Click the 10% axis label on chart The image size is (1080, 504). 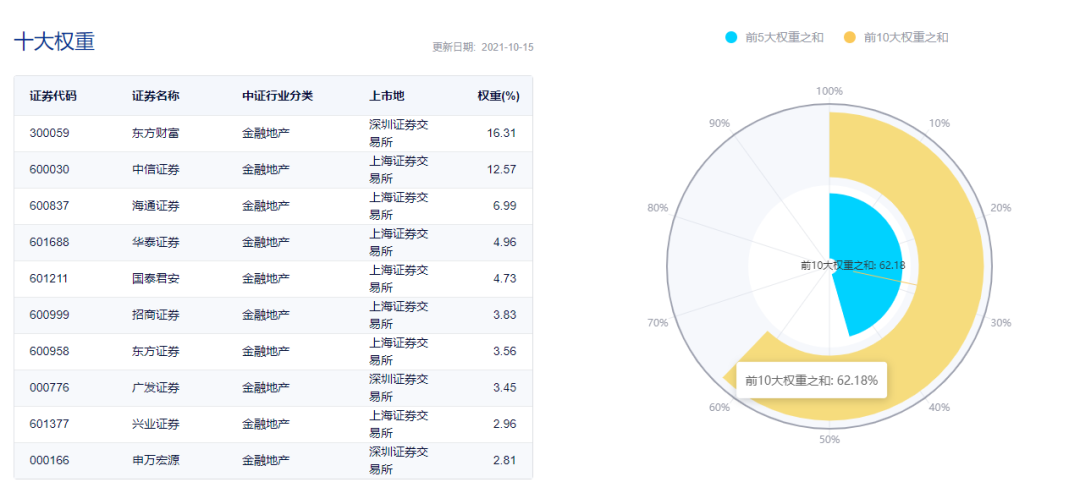[939, 123]
